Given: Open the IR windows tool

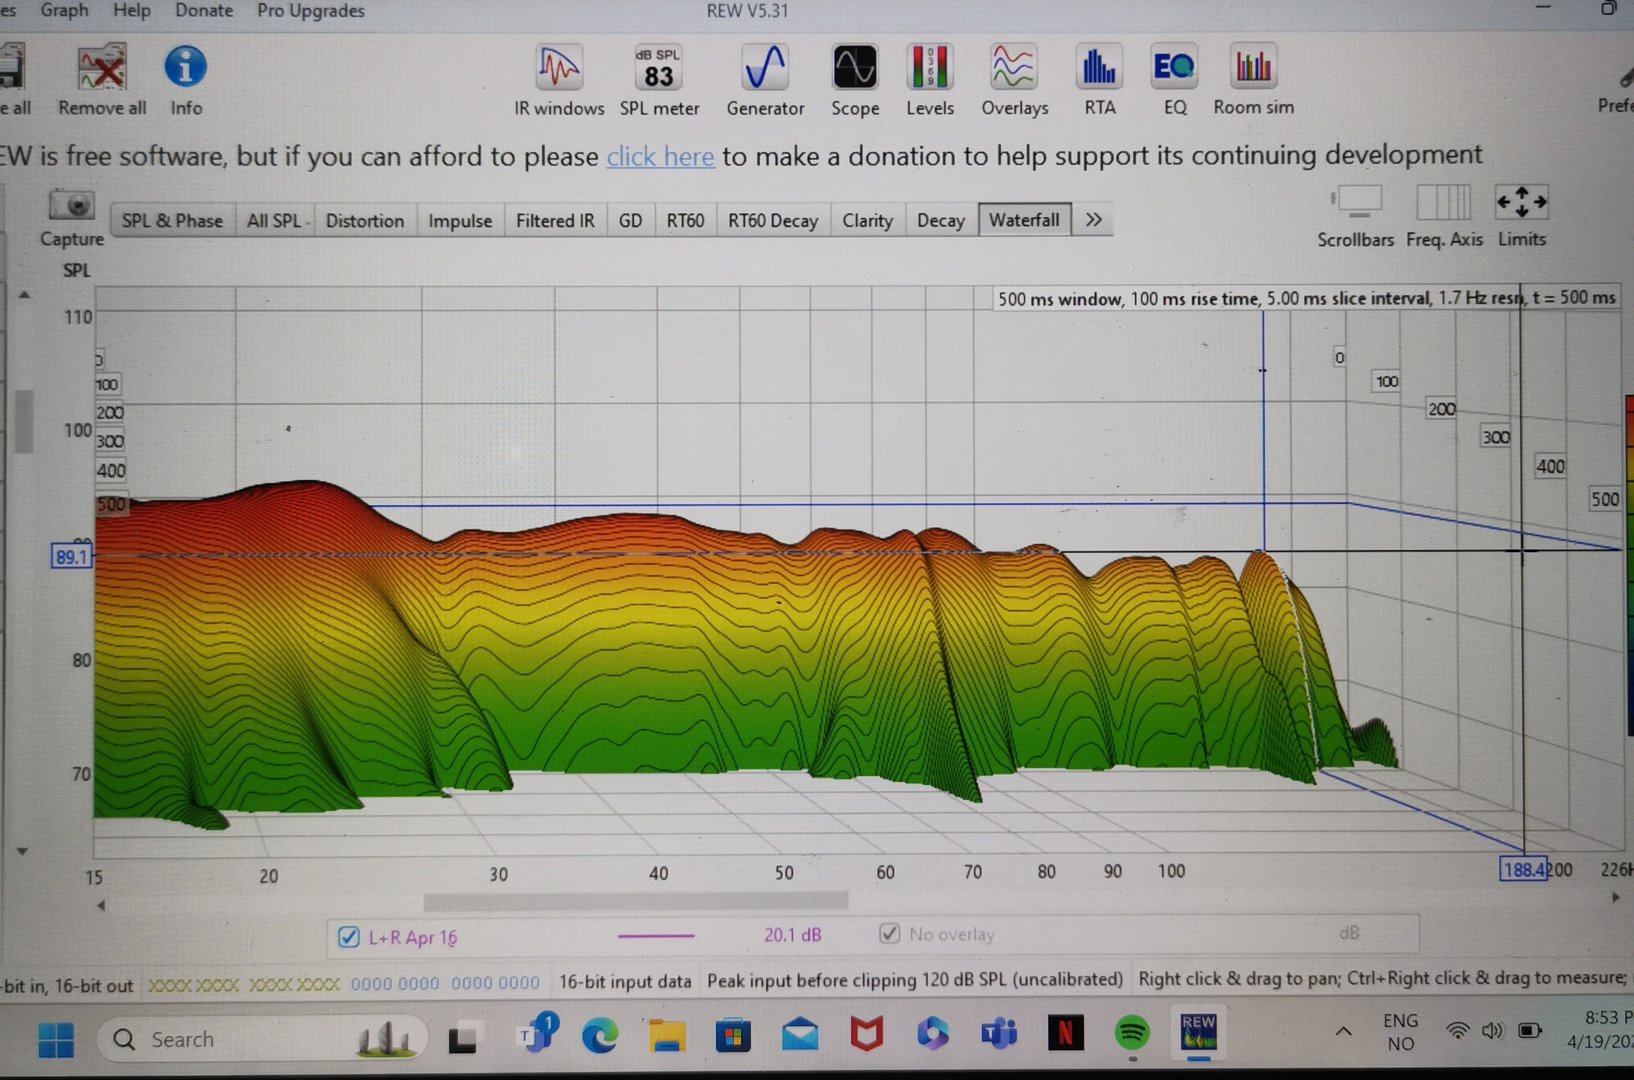Looking at the screenshot, I should point(558,80).
